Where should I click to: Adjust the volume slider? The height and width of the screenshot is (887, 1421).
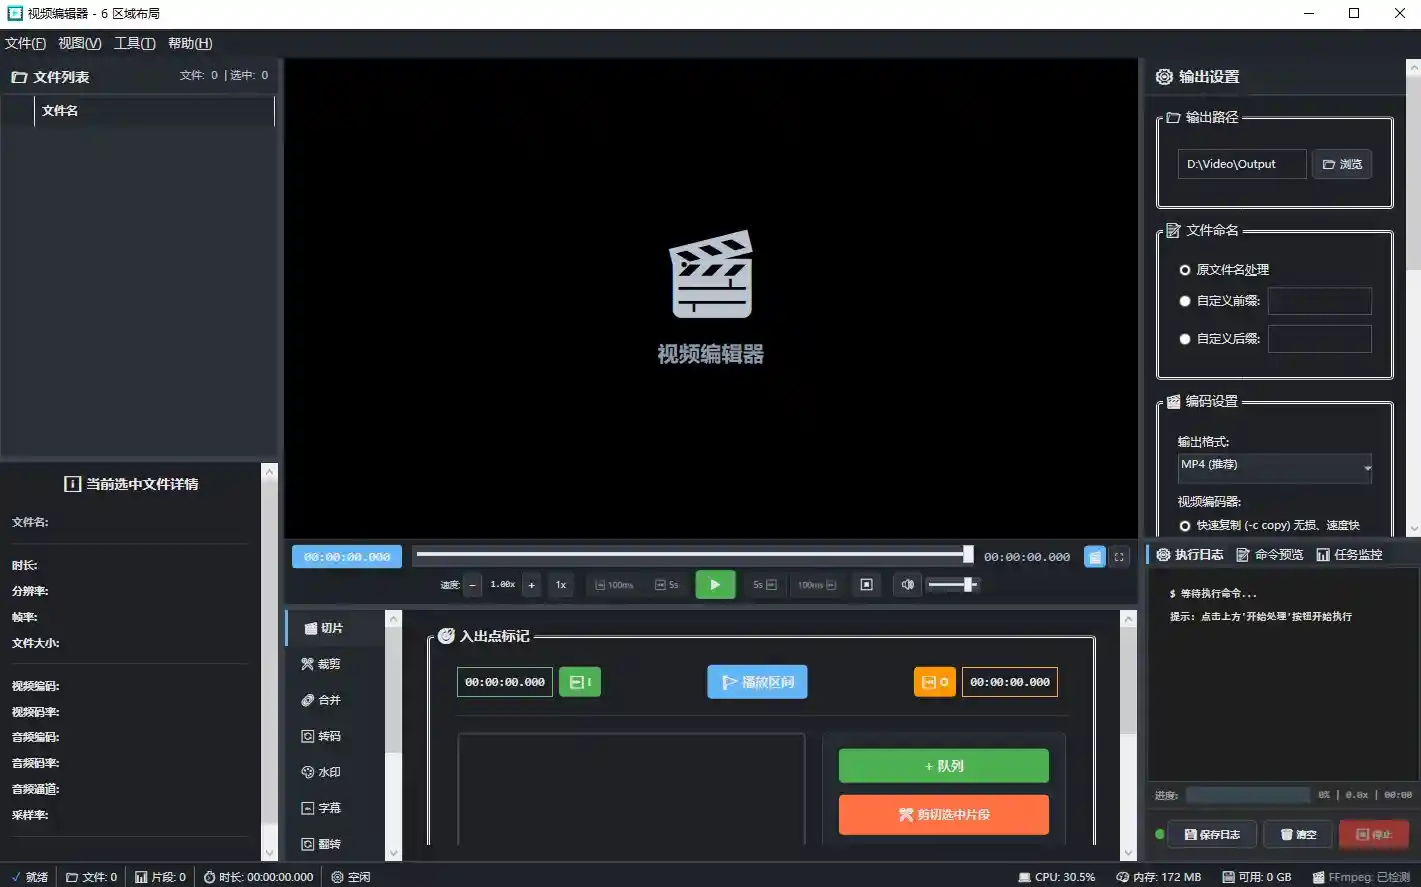(x=955, y=585)
